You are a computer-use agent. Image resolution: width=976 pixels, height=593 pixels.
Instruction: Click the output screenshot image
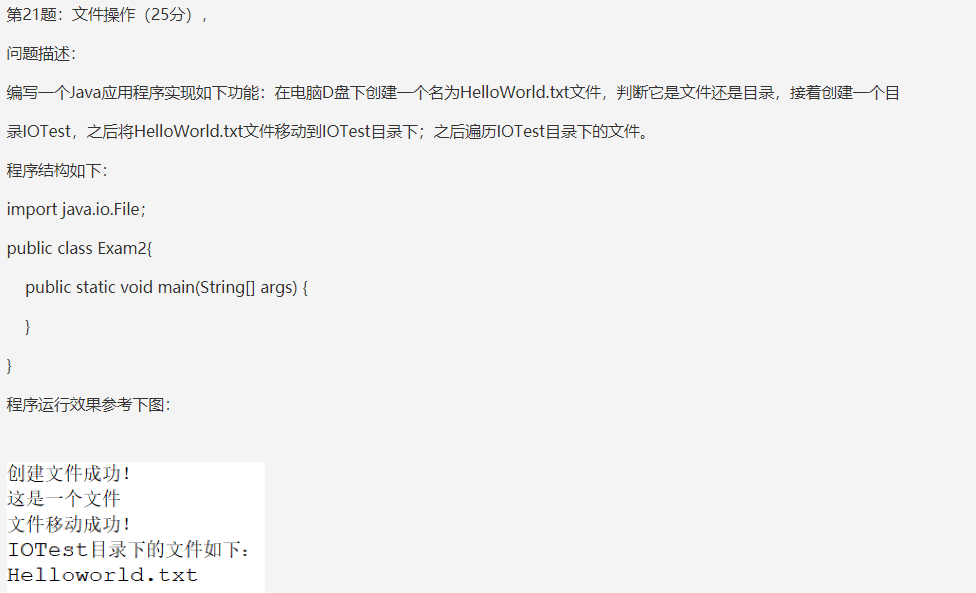point(136,527)
